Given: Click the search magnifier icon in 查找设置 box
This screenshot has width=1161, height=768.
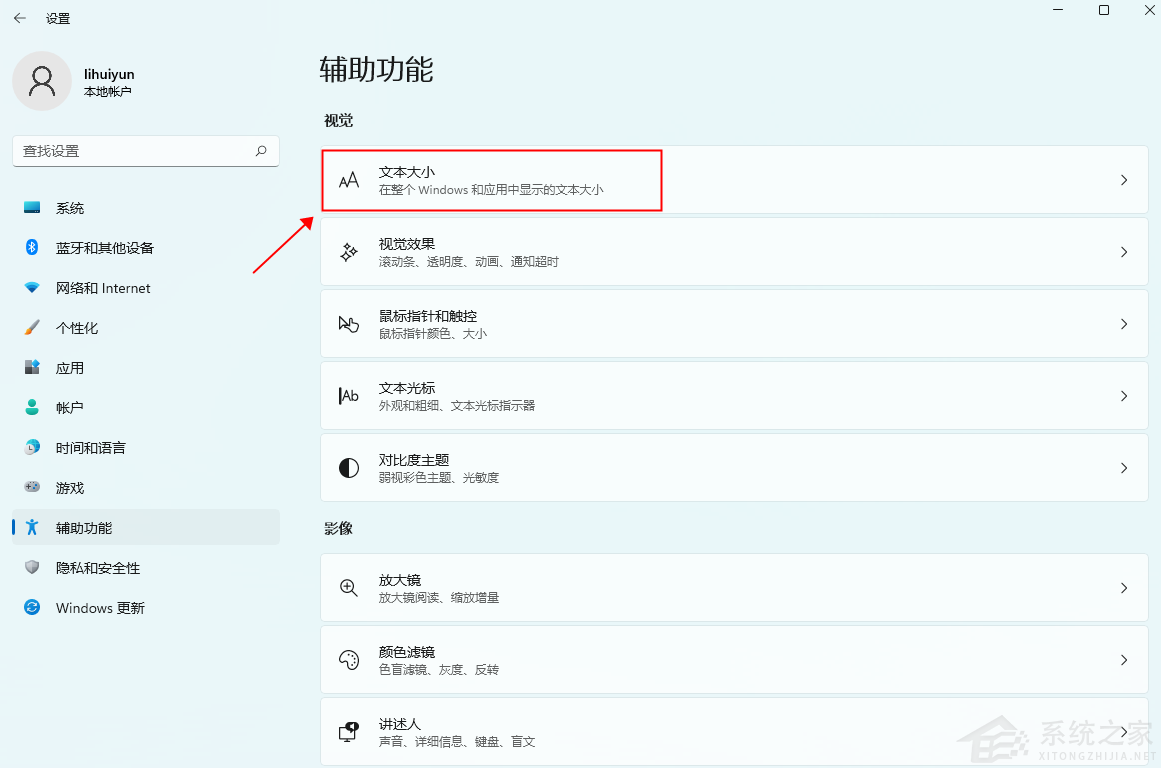Looking at the screenshot, I should pos(261,151).
